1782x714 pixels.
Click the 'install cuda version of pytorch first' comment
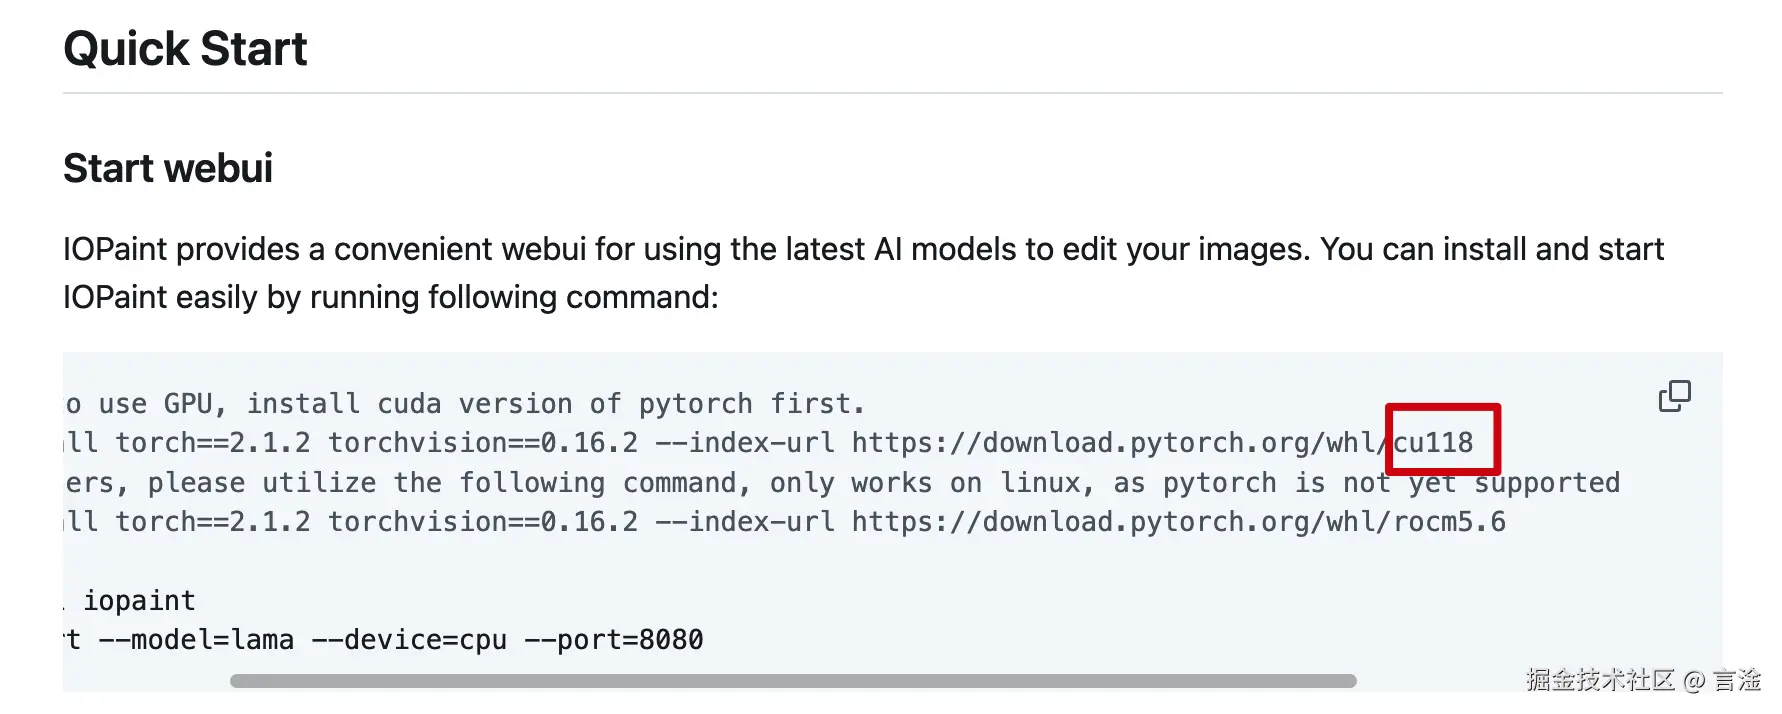pyautogui.click(x=555, y=404)
